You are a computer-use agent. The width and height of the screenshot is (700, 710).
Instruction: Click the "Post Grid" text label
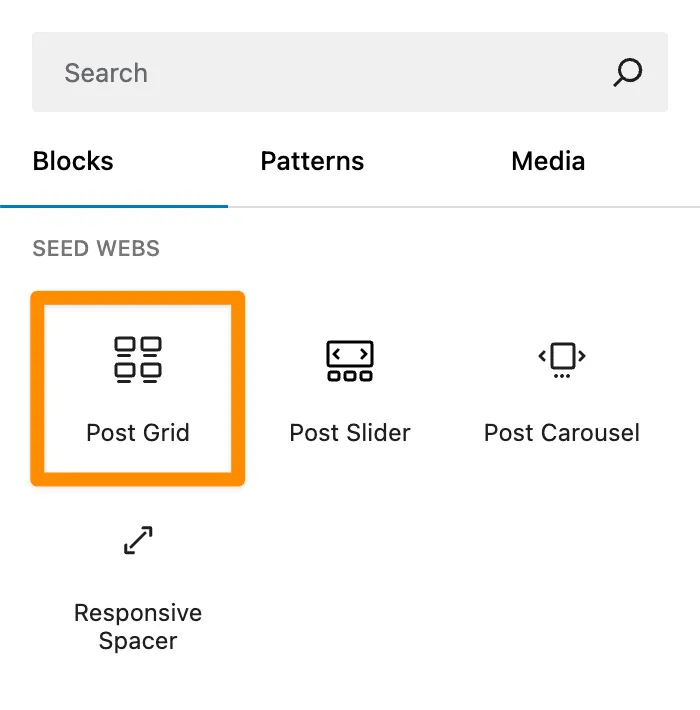[x=138, y=433]
